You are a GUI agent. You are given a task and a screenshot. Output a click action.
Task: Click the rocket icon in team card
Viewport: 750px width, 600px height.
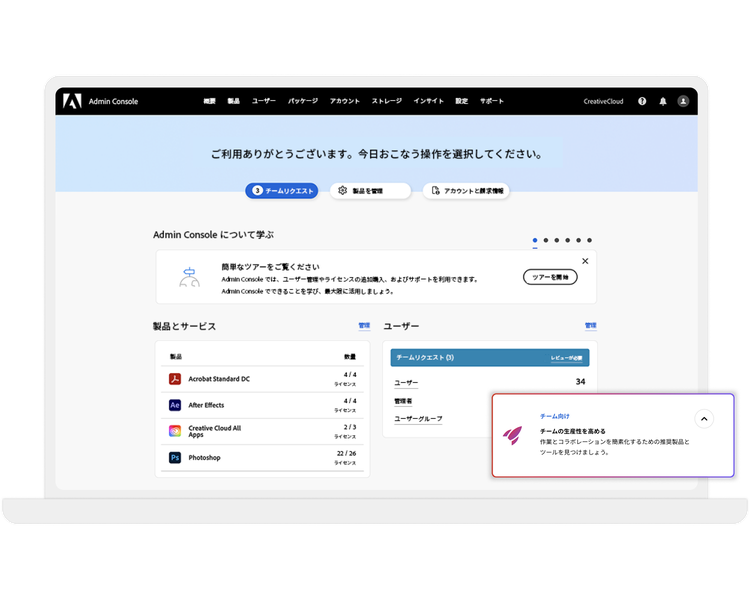tap(513, 435)
